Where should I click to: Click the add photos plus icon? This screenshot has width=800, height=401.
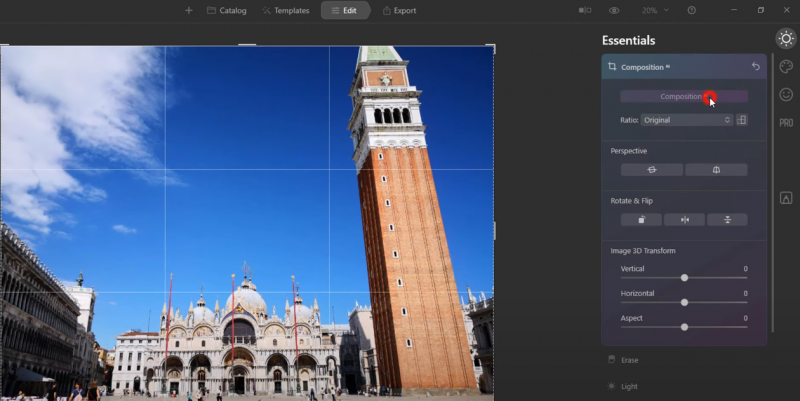[188, 10]
